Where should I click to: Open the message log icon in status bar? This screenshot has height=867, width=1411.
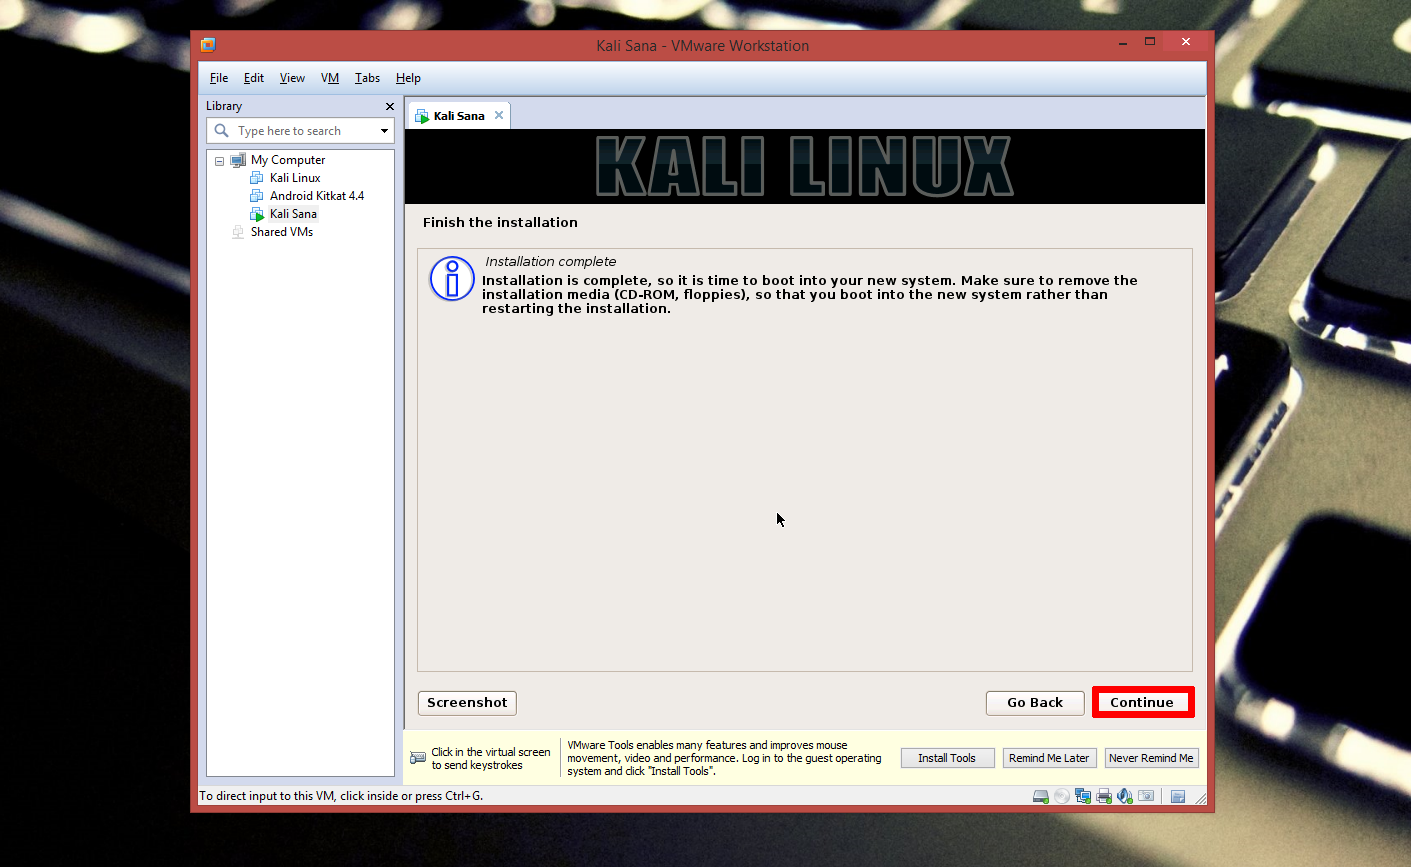click(1178, 797)
